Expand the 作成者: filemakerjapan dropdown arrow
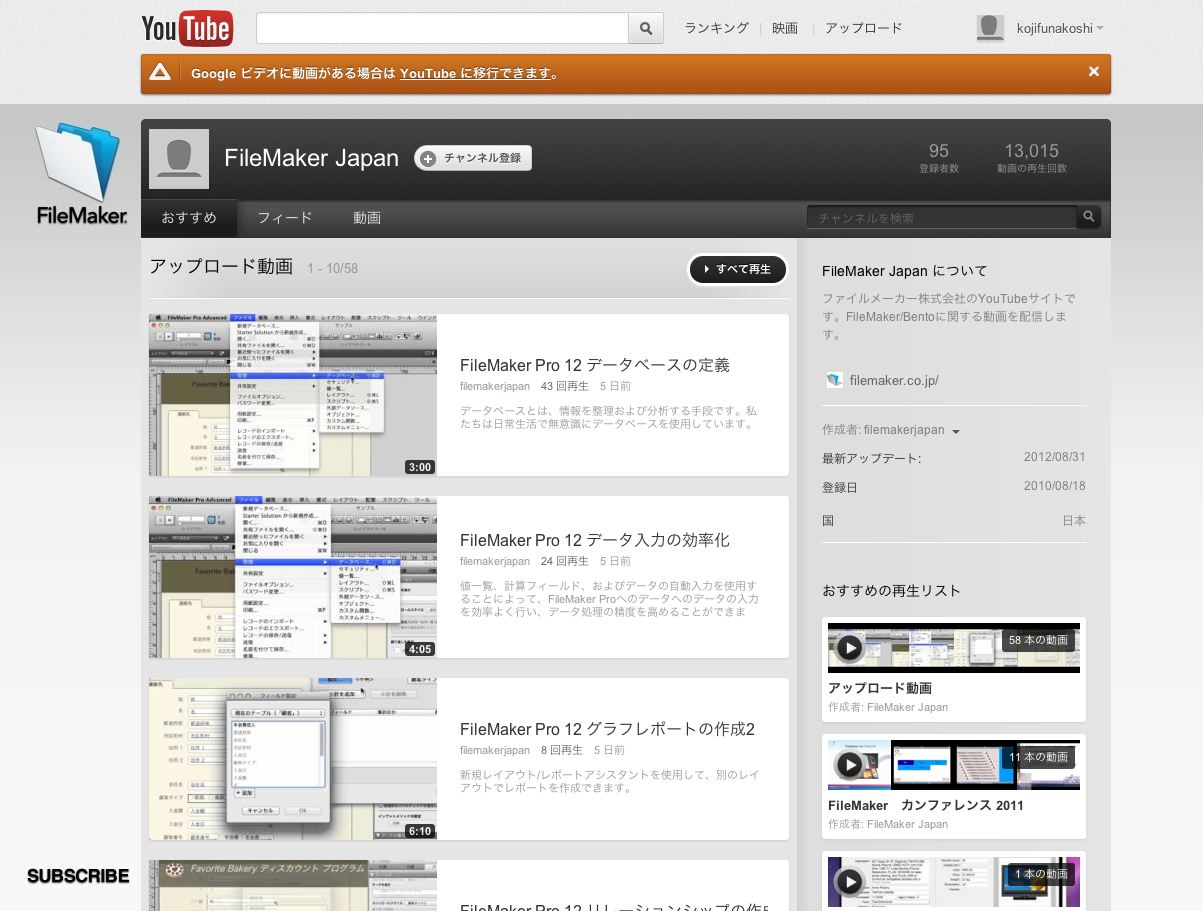Image resolution: width=1203 pixels, height=911 pixels. pos(956,431)
